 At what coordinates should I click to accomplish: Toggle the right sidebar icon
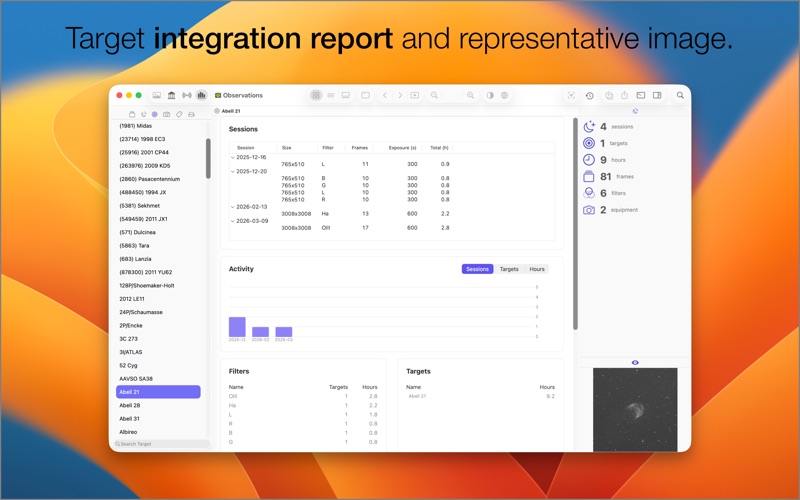657,95
